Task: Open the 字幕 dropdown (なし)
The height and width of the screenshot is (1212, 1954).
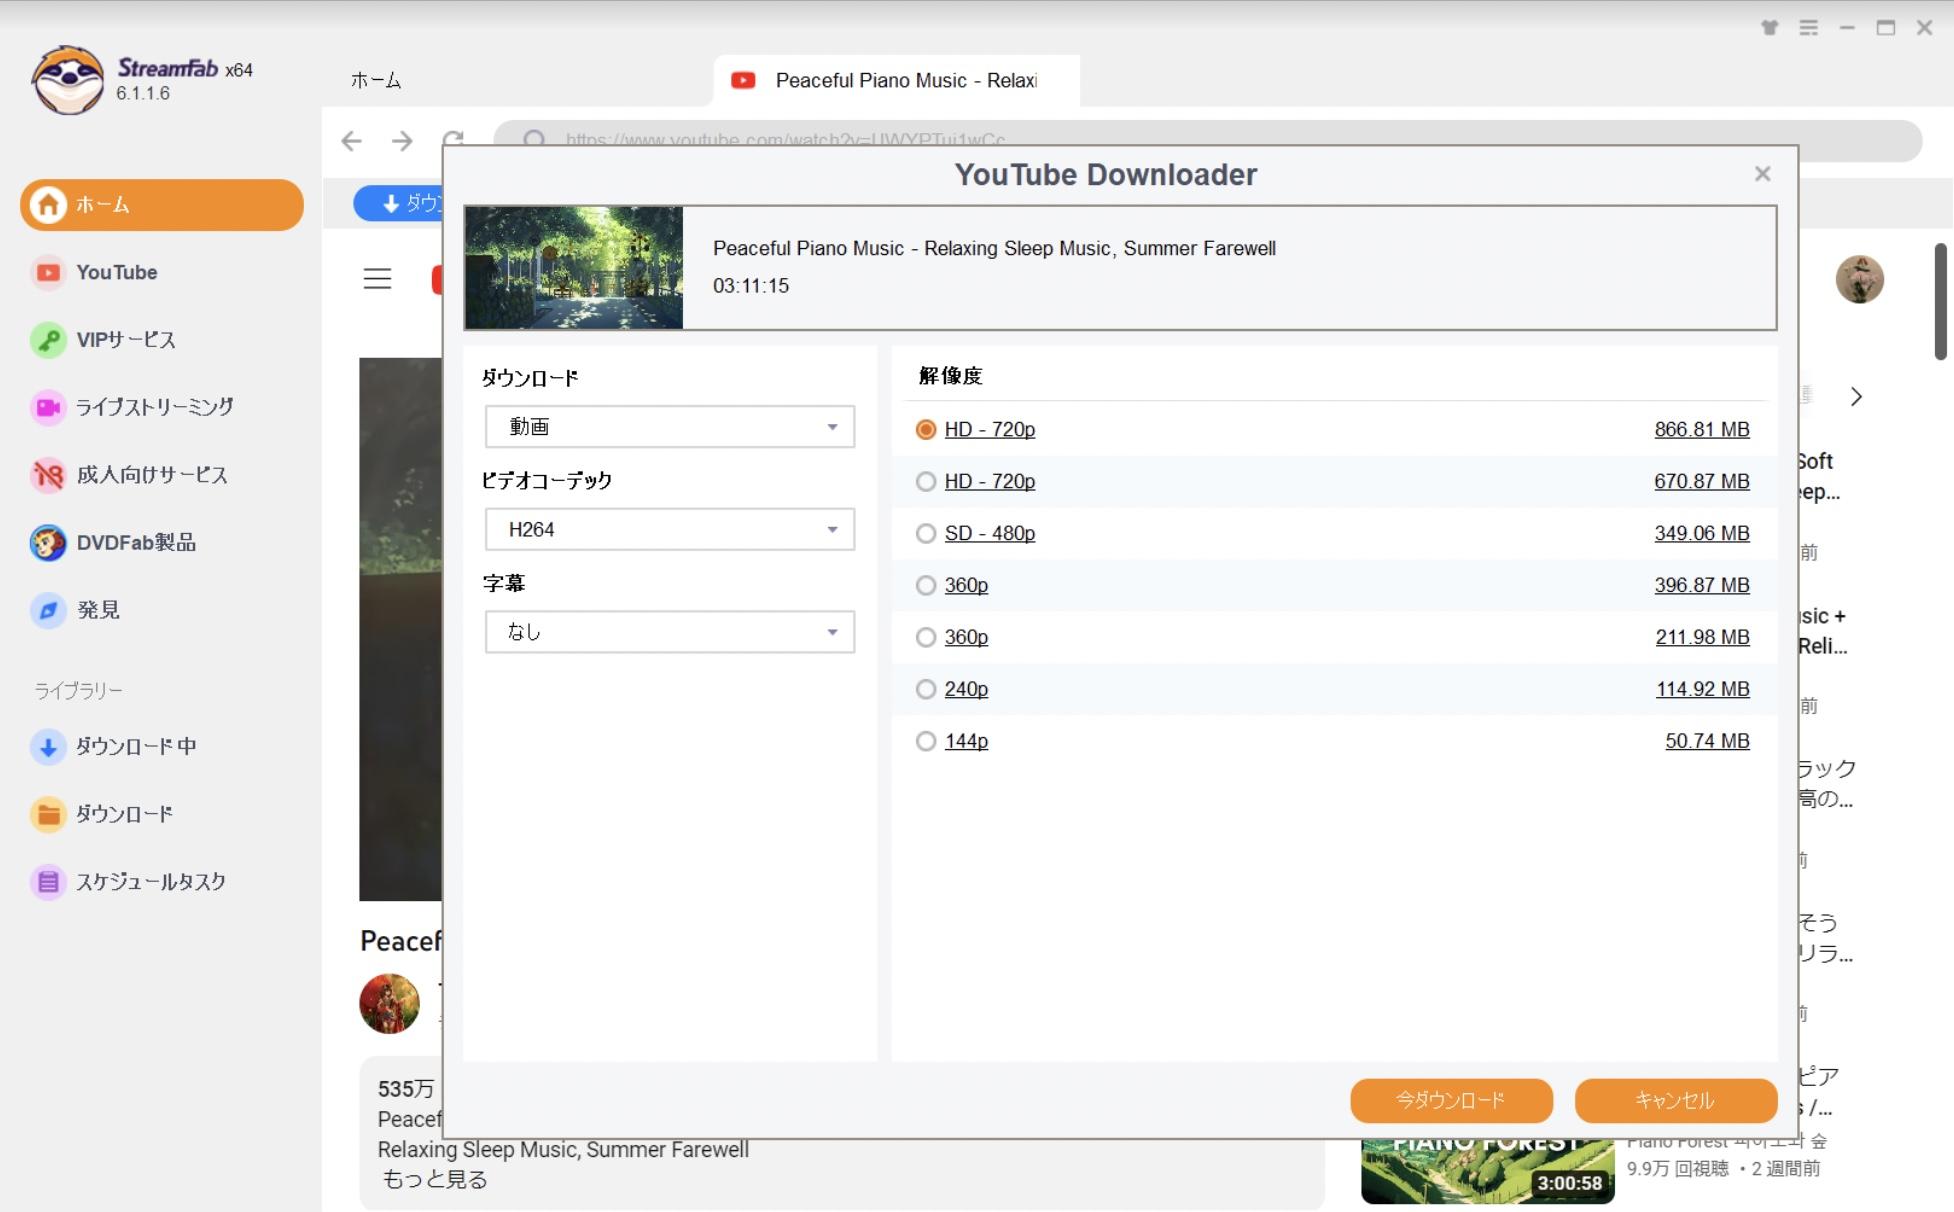Action: pyautogui.click(x=670, y=632)
